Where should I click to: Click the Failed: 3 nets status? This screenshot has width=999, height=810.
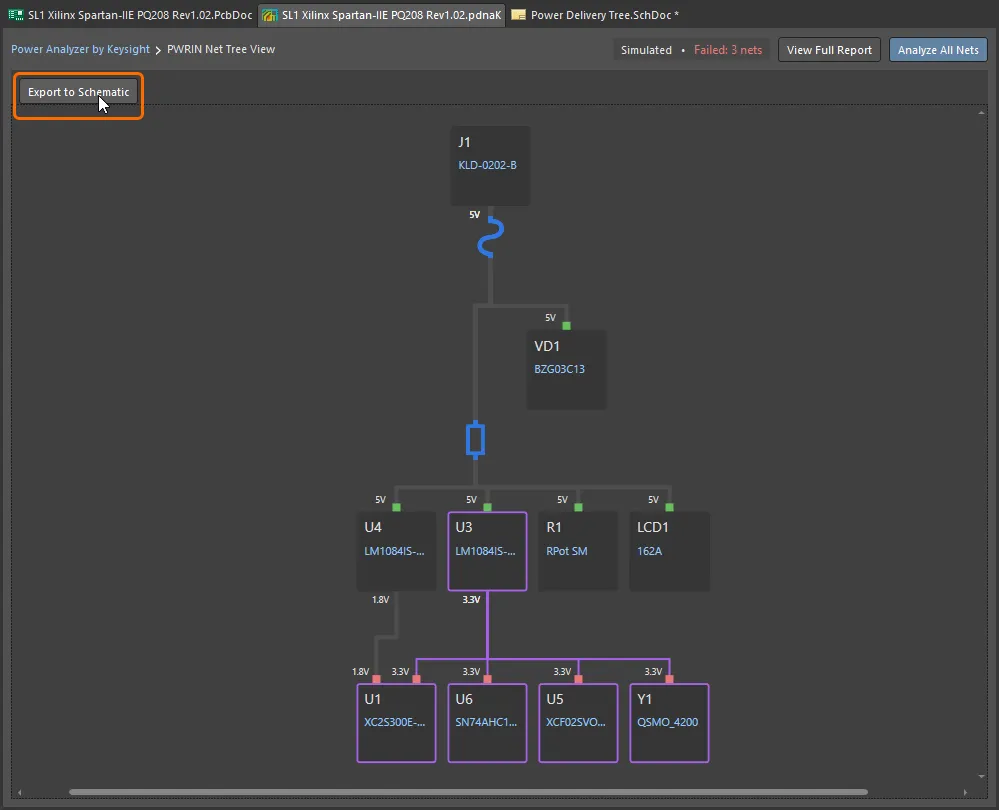(x=728, y=50)
